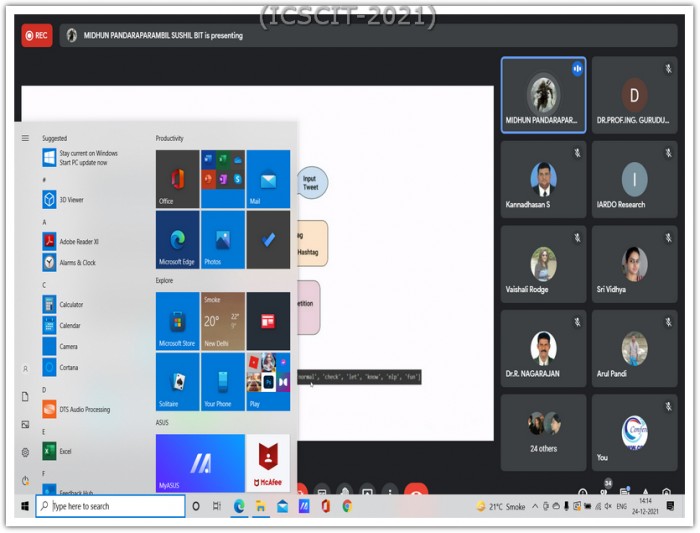Open Settings gear in Start sidebar
The height and width of the screenshot is (533, 700).
(25, 452)
